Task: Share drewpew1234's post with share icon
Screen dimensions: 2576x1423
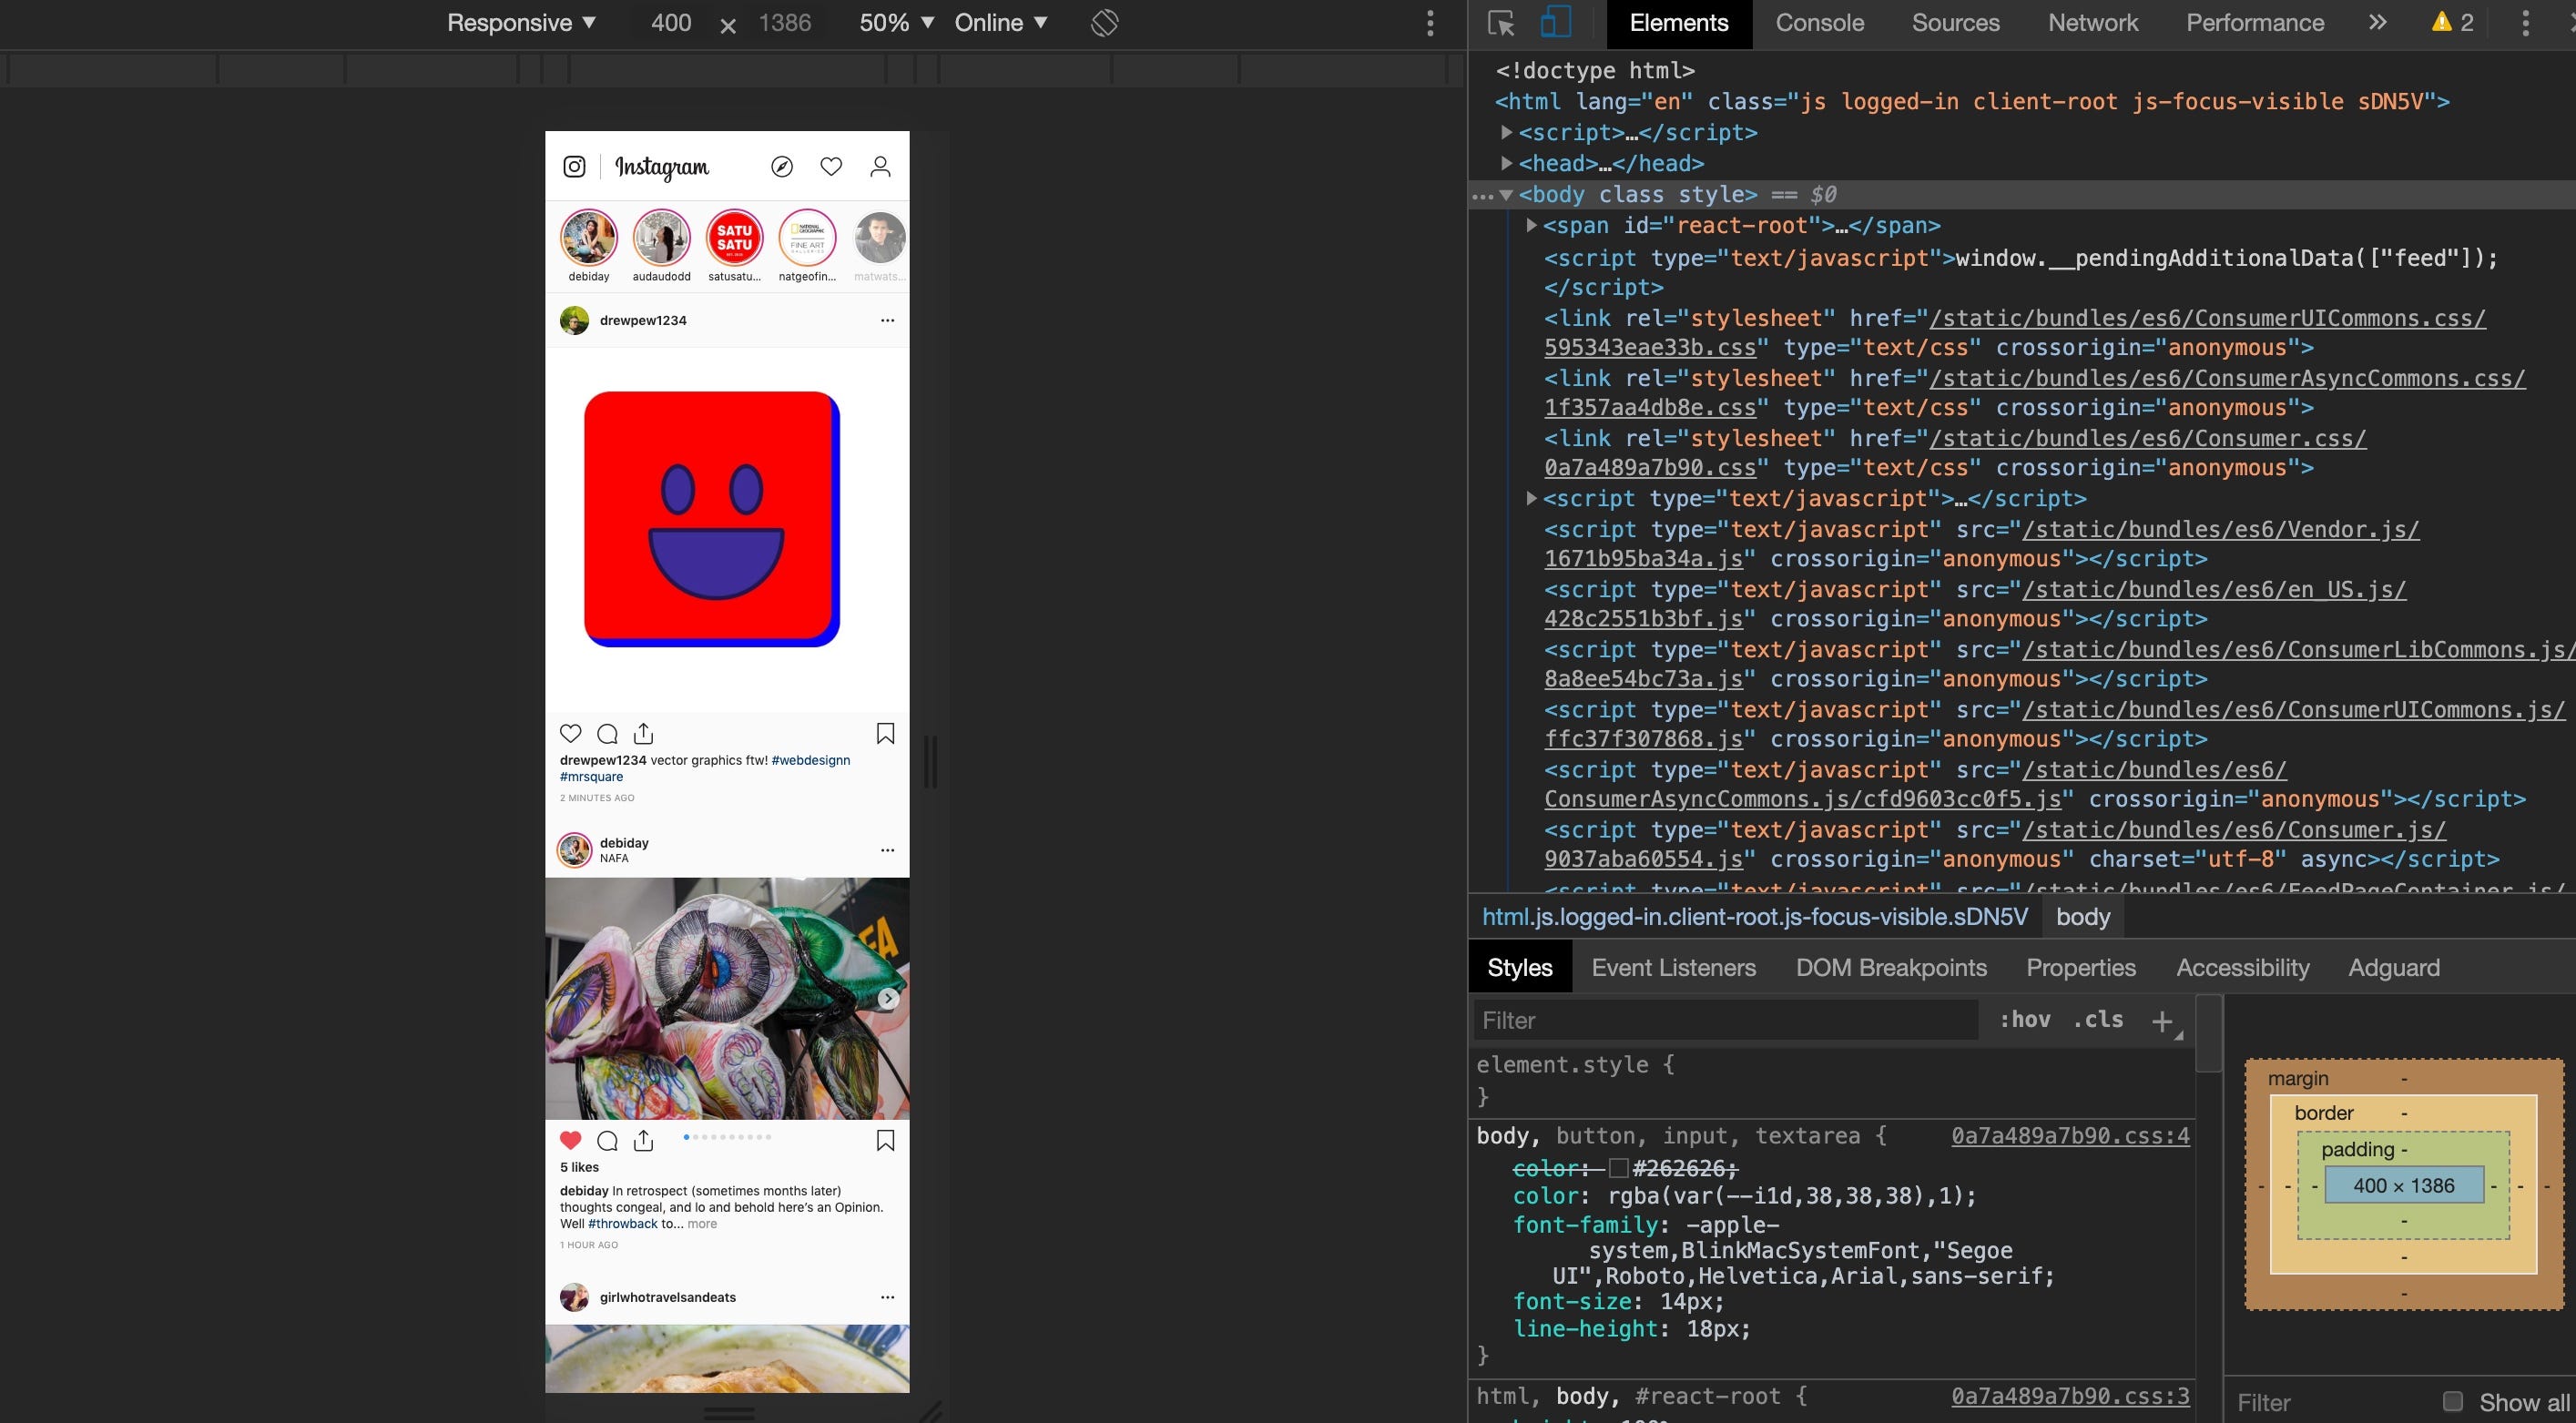Action: [x=644, y=733]
